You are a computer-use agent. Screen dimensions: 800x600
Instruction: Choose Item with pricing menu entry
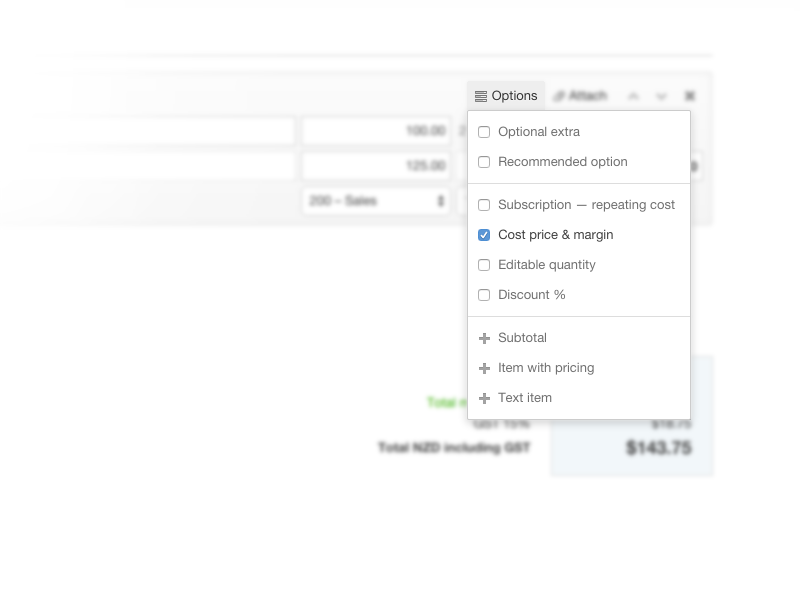point(546,368)
